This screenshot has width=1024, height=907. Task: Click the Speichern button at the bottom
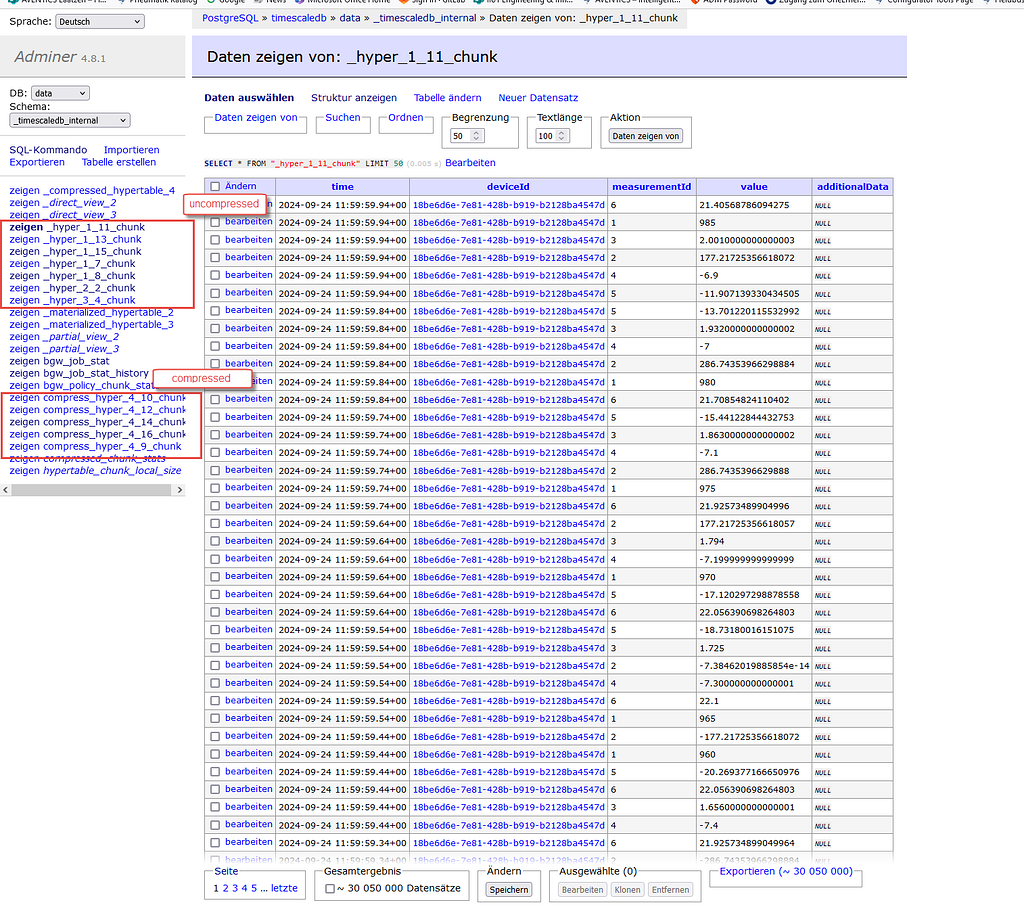pyautogui.click(x=508, y=889)
